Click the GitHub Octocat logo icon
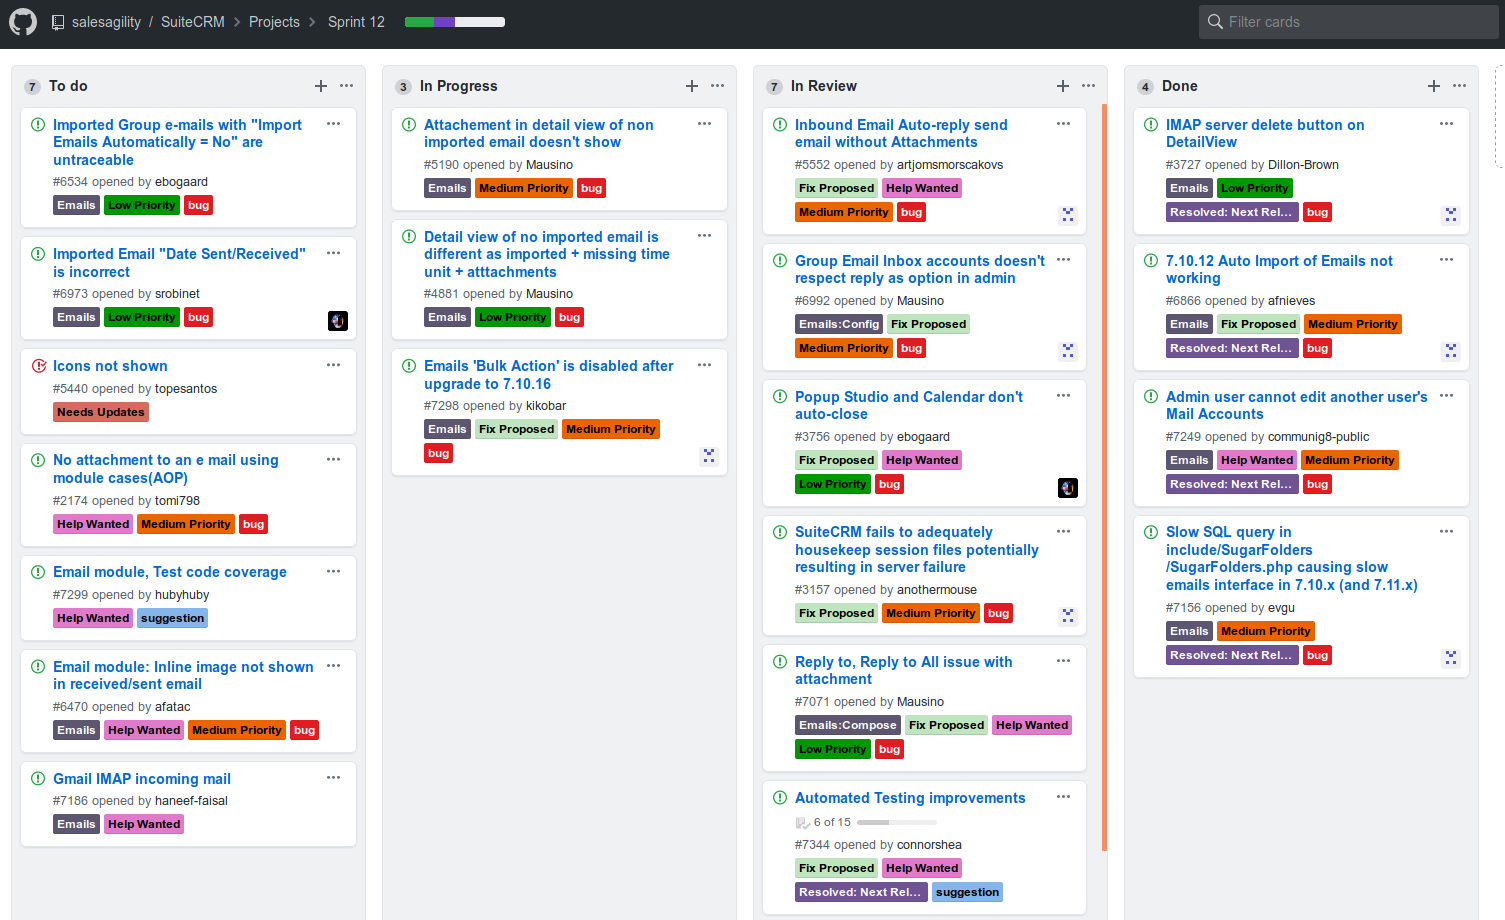Image resolution: width=1505 pixels, height=920 pixels. (x=22, y=21)
